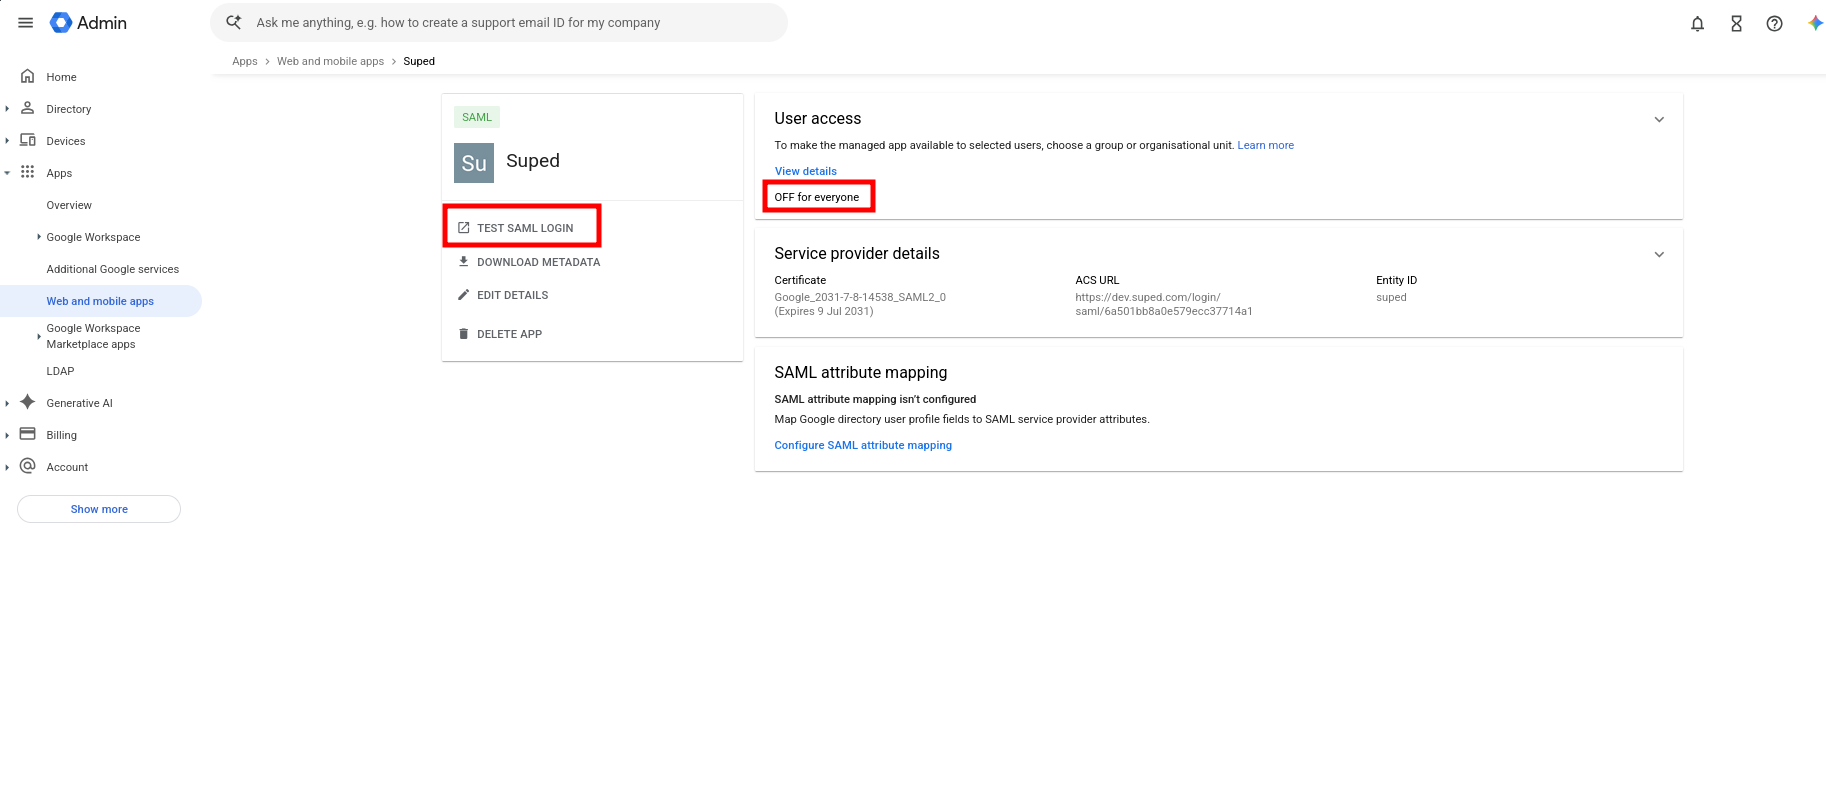Click the Account at-sign icon
Screen dimensions: 1826x802
[28, 466]
